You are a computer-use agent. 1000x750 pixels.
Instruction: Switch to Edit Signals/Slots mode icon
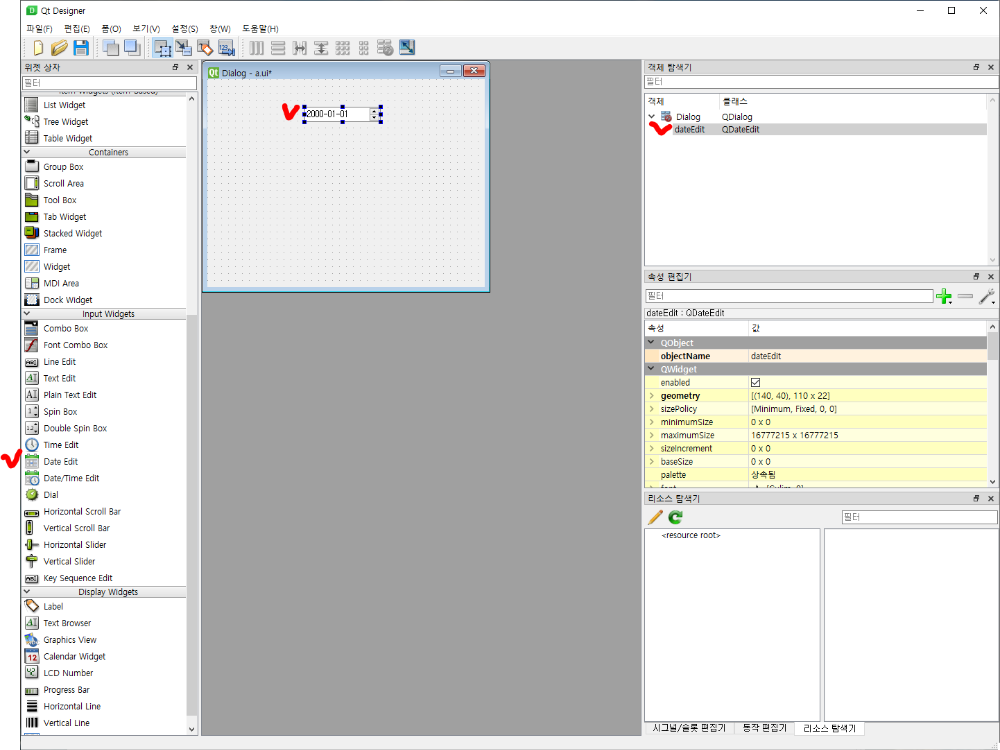click(x=184, y=48)
